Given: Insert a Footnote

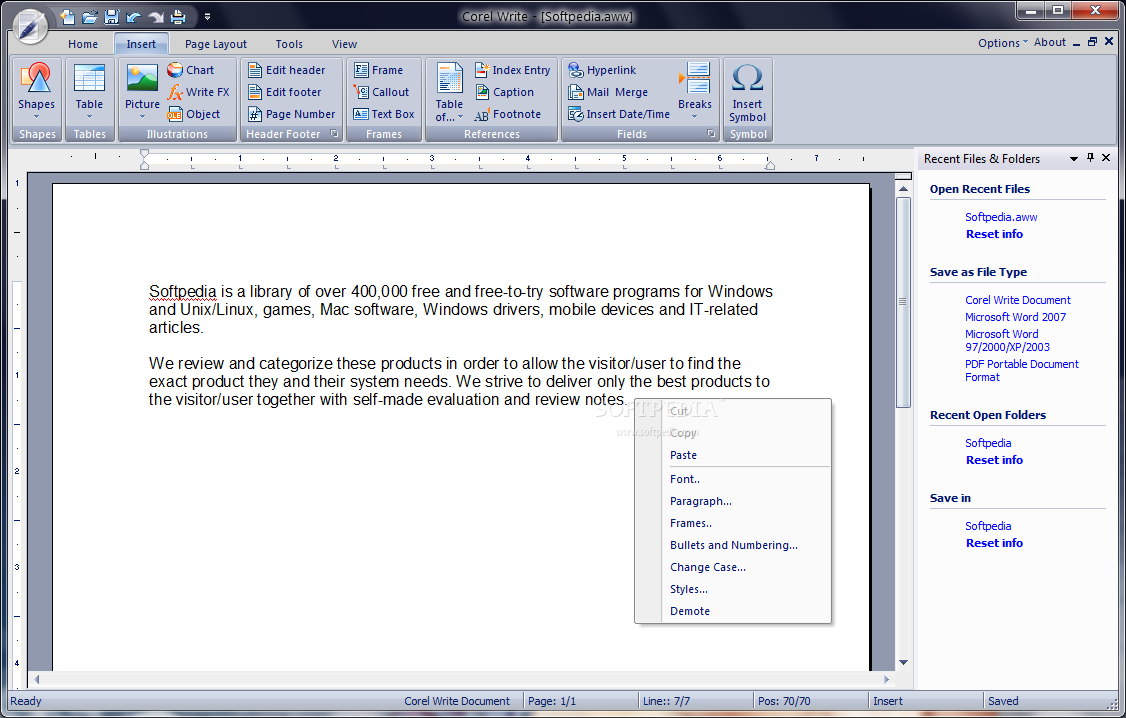Looking at the screenshot, I should click(x=508, y=114).
